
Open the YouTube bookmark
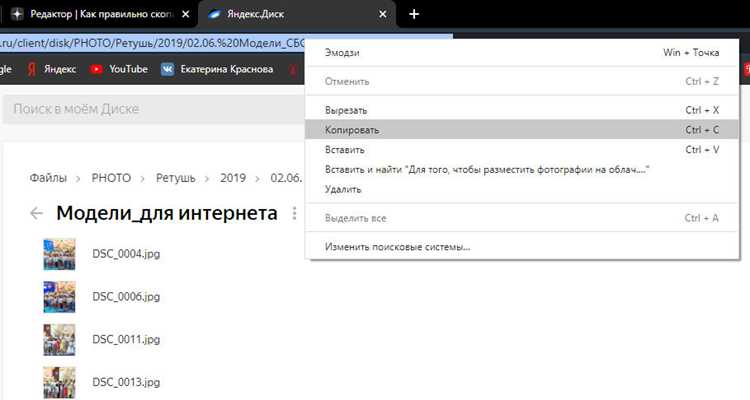point(119,69)
